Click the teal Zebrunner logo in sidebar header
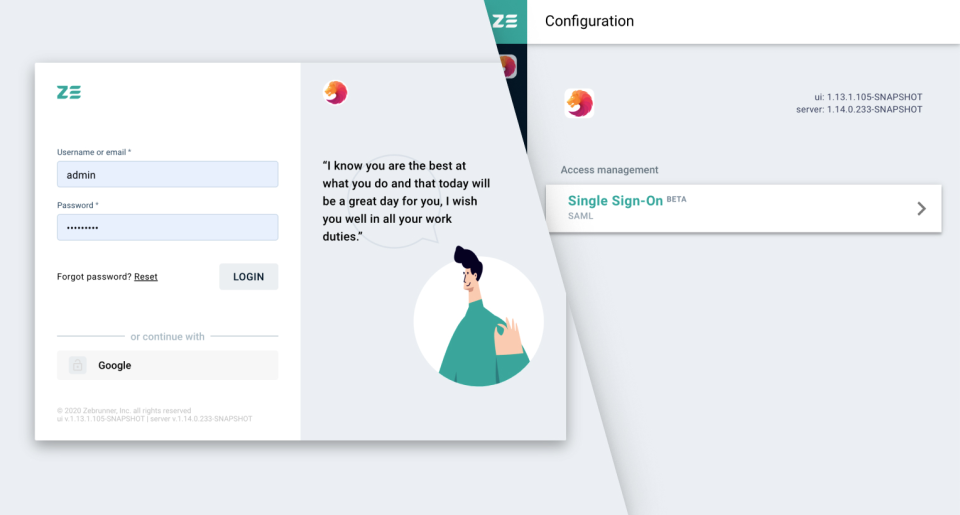 pyautogui.click(x=505, y=21)
